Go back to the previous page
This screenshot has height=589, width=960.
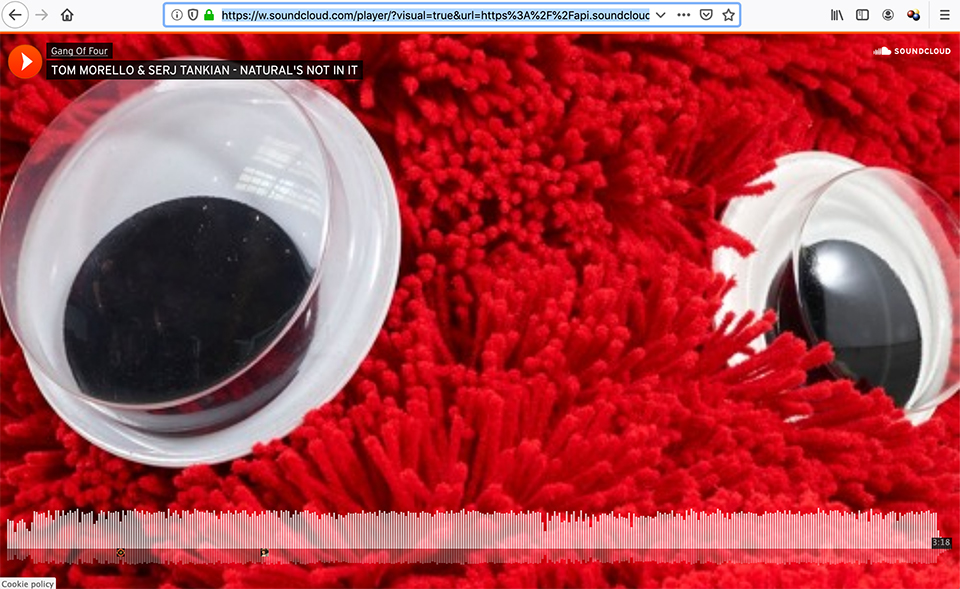click(x=15, y=15)
